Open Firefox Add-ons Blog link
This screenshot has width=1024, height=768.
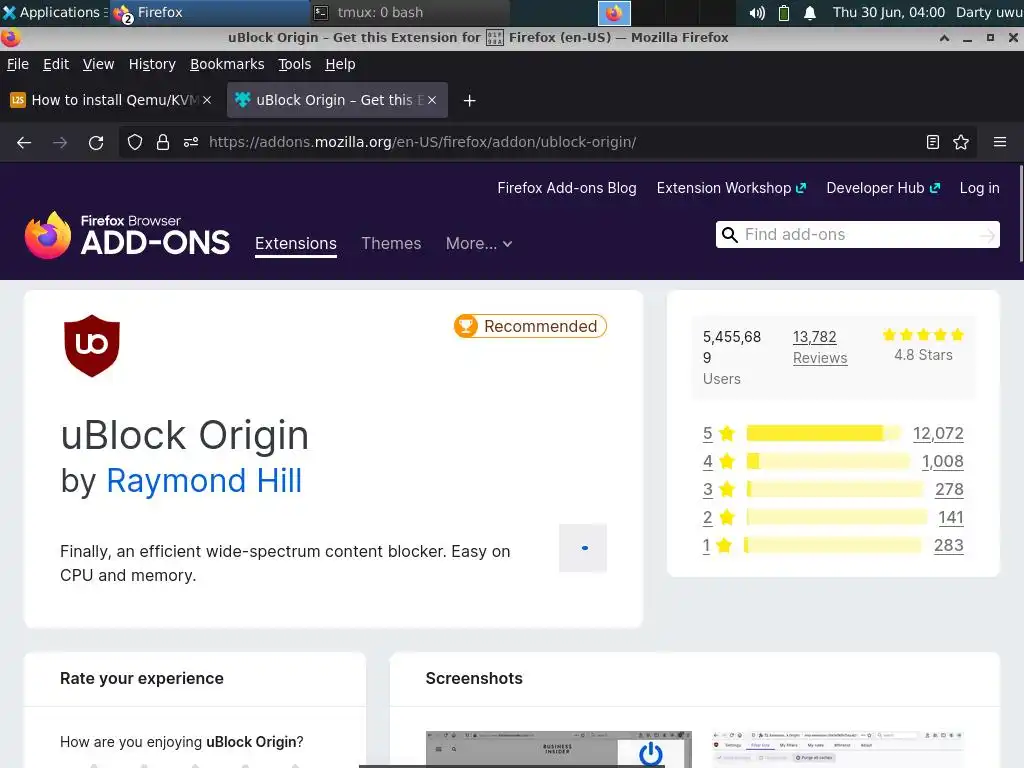(x=567, y=188)
